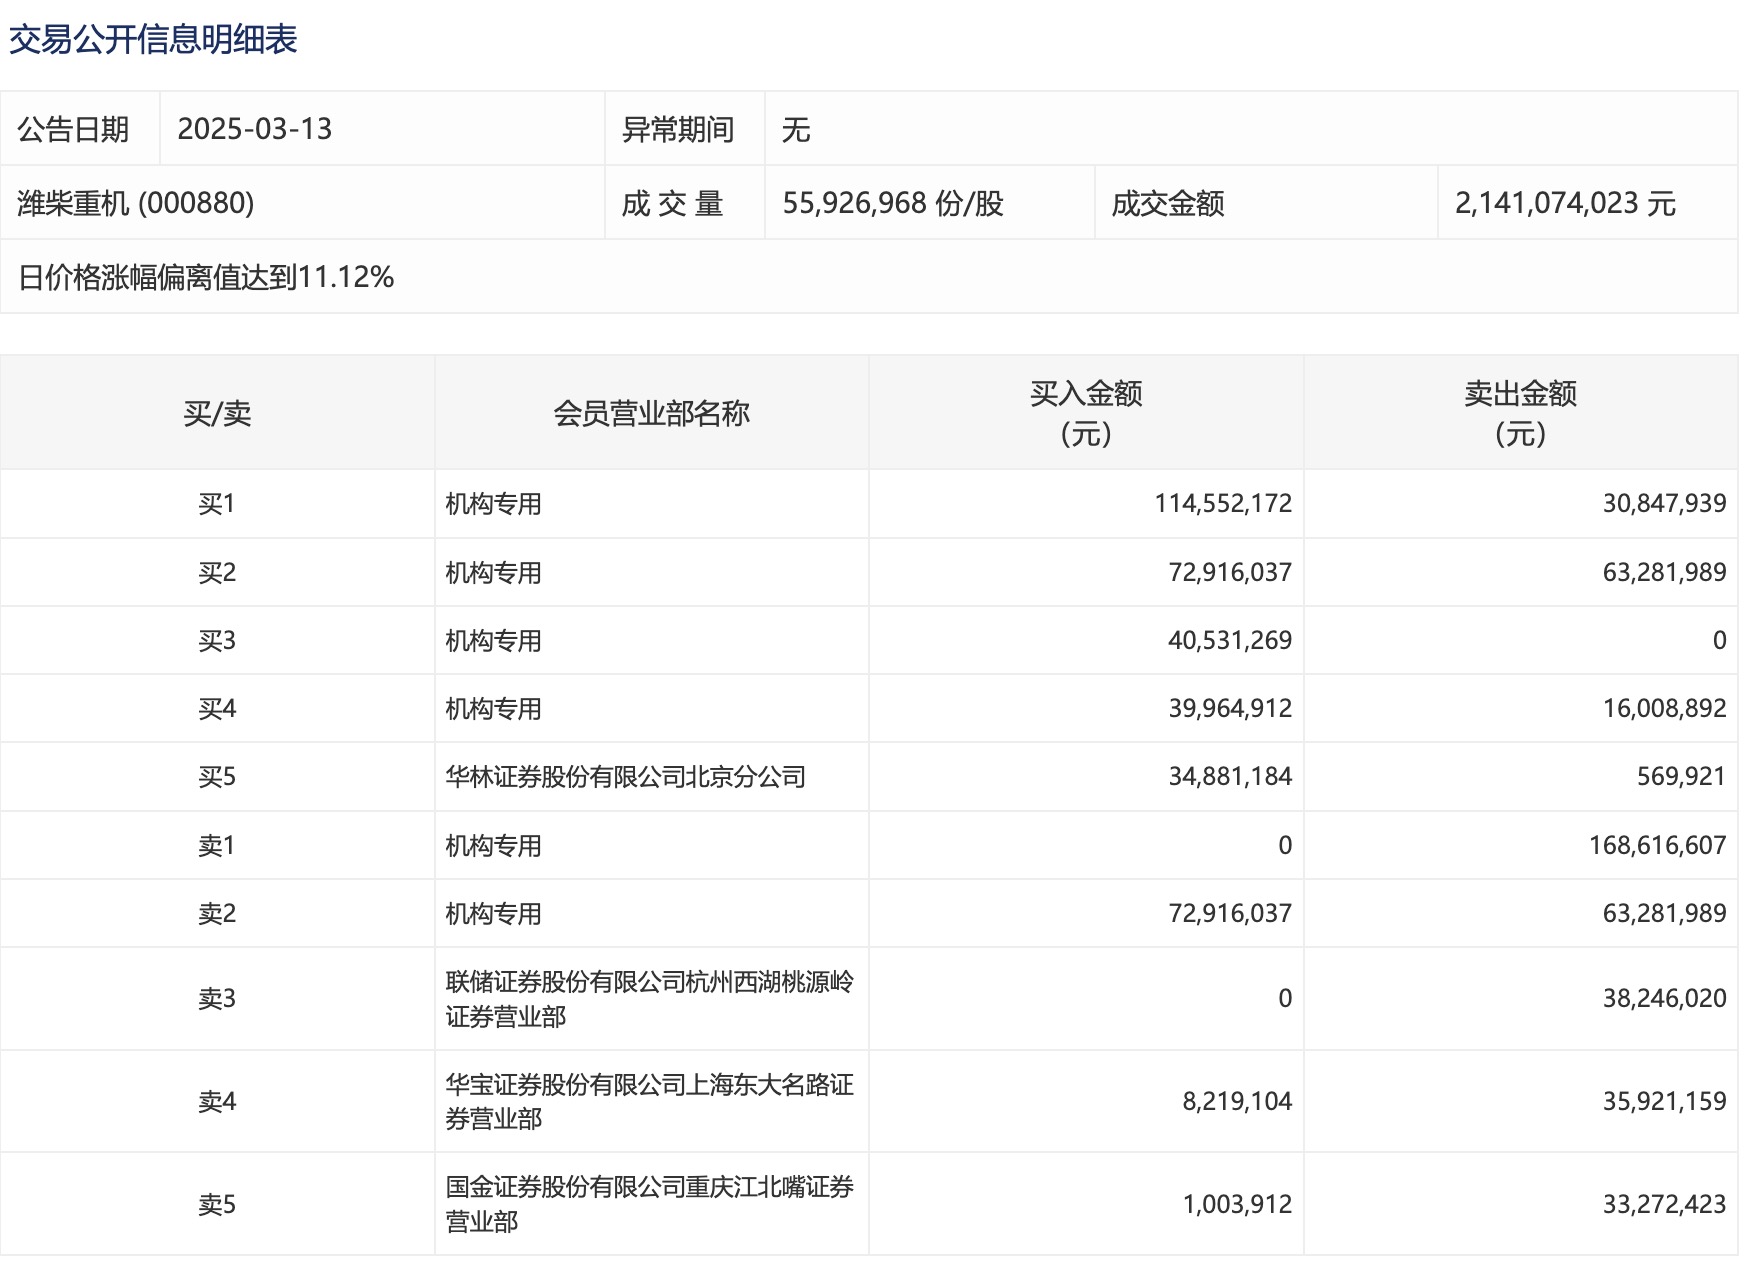
Task: Click sell amount 16,008,892
Action: (x=1664, y=708)
